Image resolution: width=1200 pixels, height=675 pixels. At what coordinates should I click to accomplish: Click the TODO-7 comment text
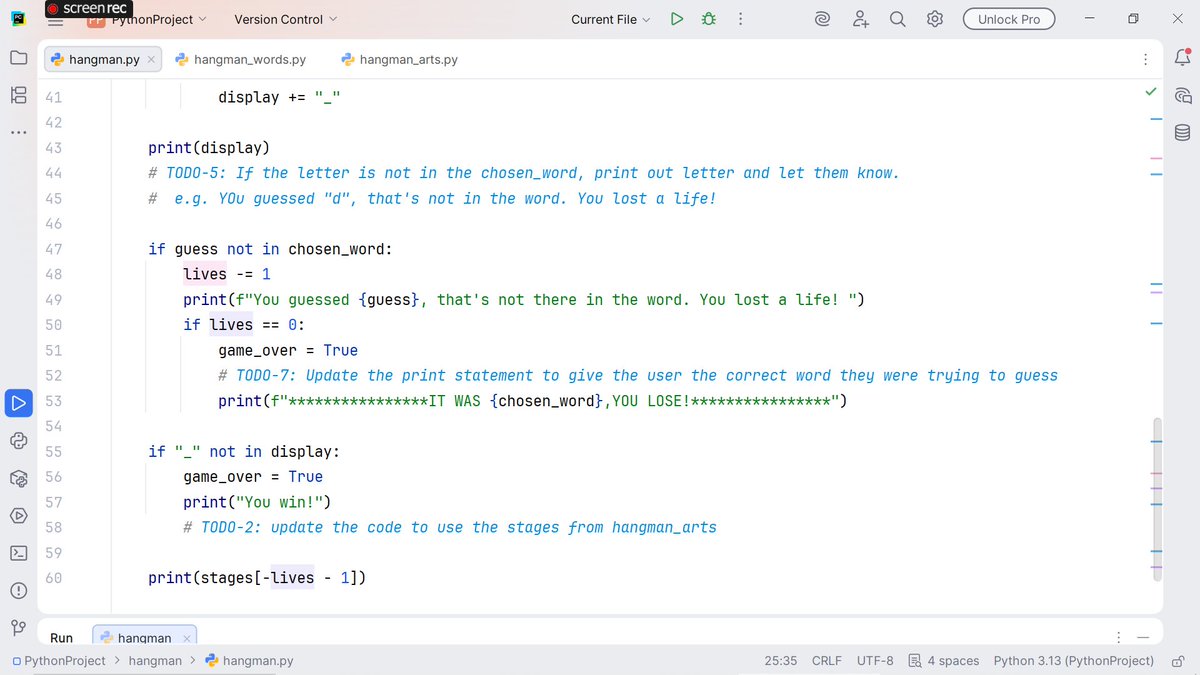tap(638, 376)
